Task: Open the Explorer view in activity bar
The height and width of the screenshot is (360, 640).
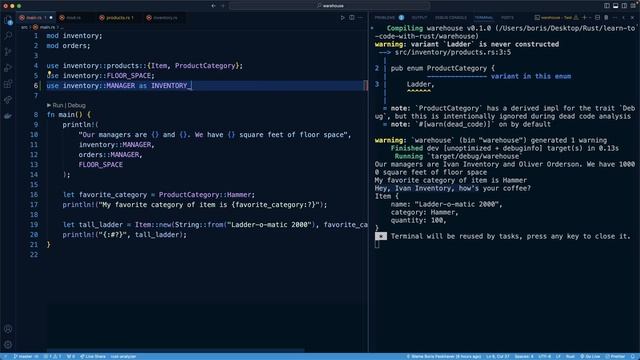Action: [8, 20]
